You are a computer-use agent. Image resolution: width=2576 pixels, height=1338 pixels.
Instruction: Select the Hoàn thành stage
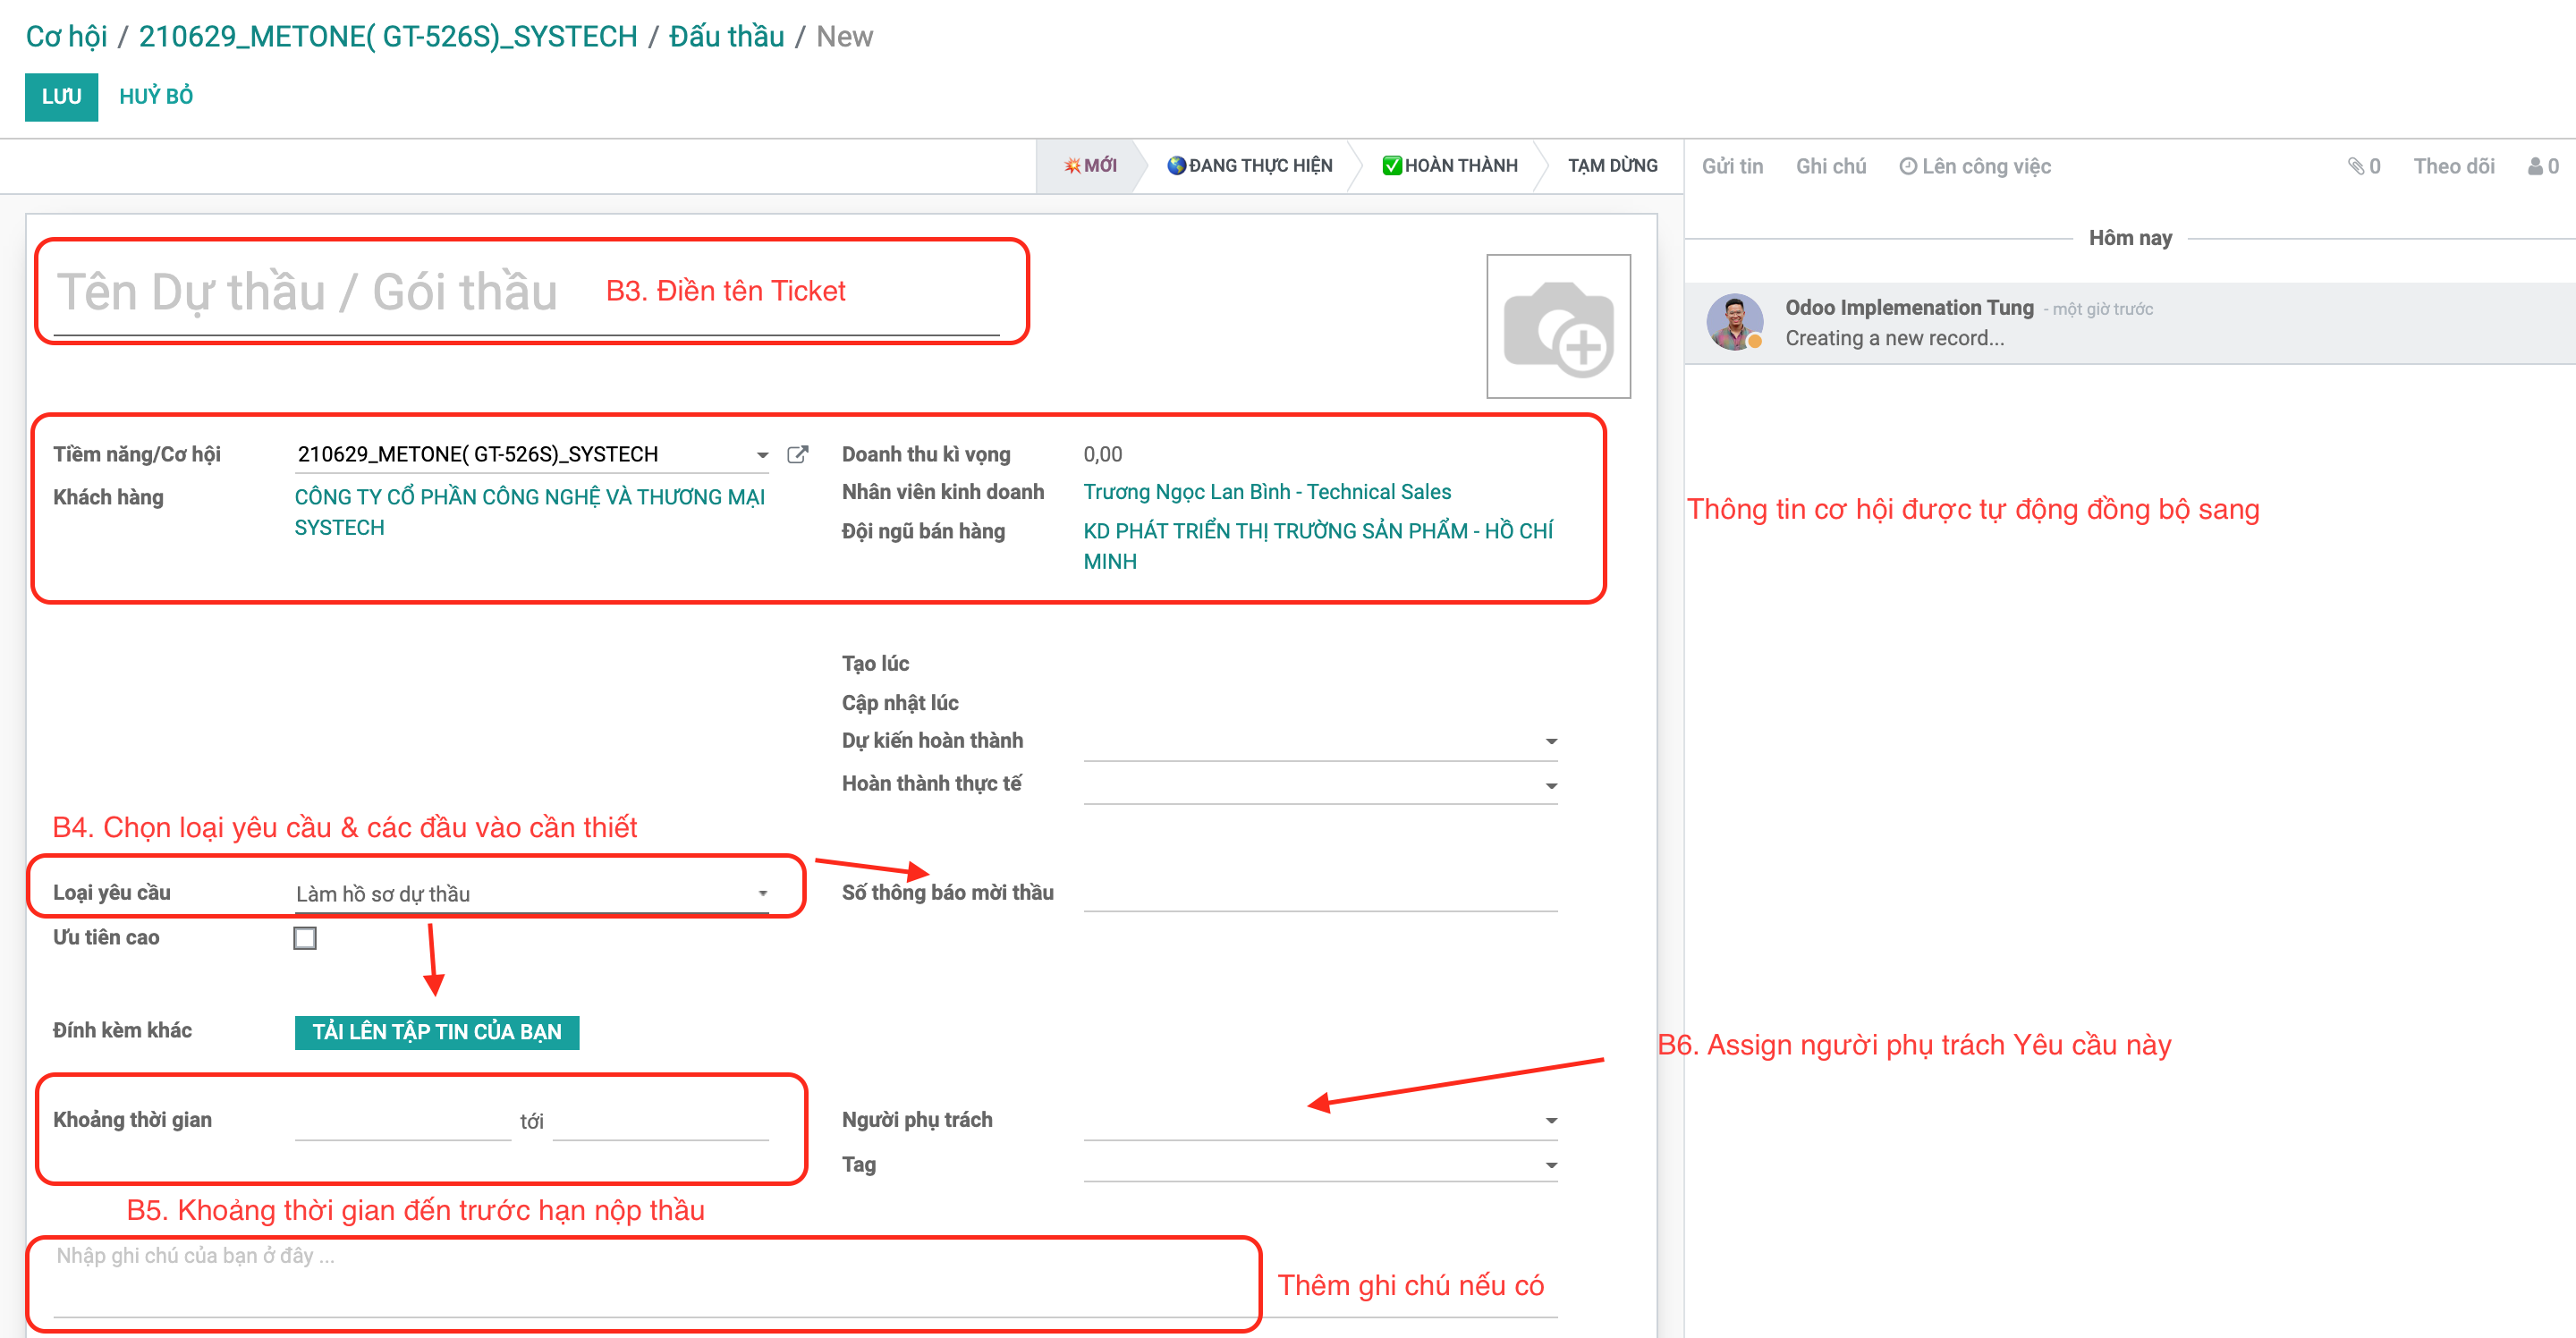(1449, 166)
